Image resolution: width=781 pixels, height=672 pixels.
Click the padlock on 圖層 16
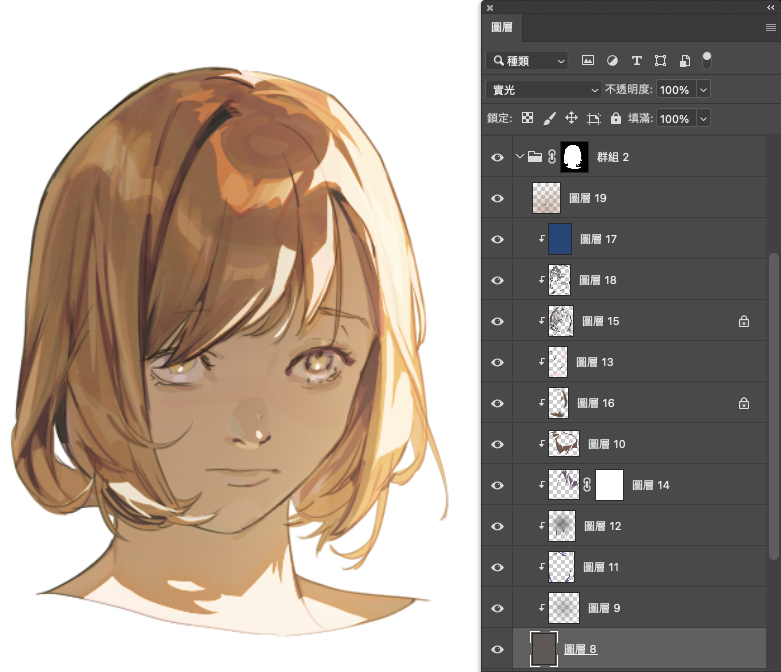click(744, 403)
